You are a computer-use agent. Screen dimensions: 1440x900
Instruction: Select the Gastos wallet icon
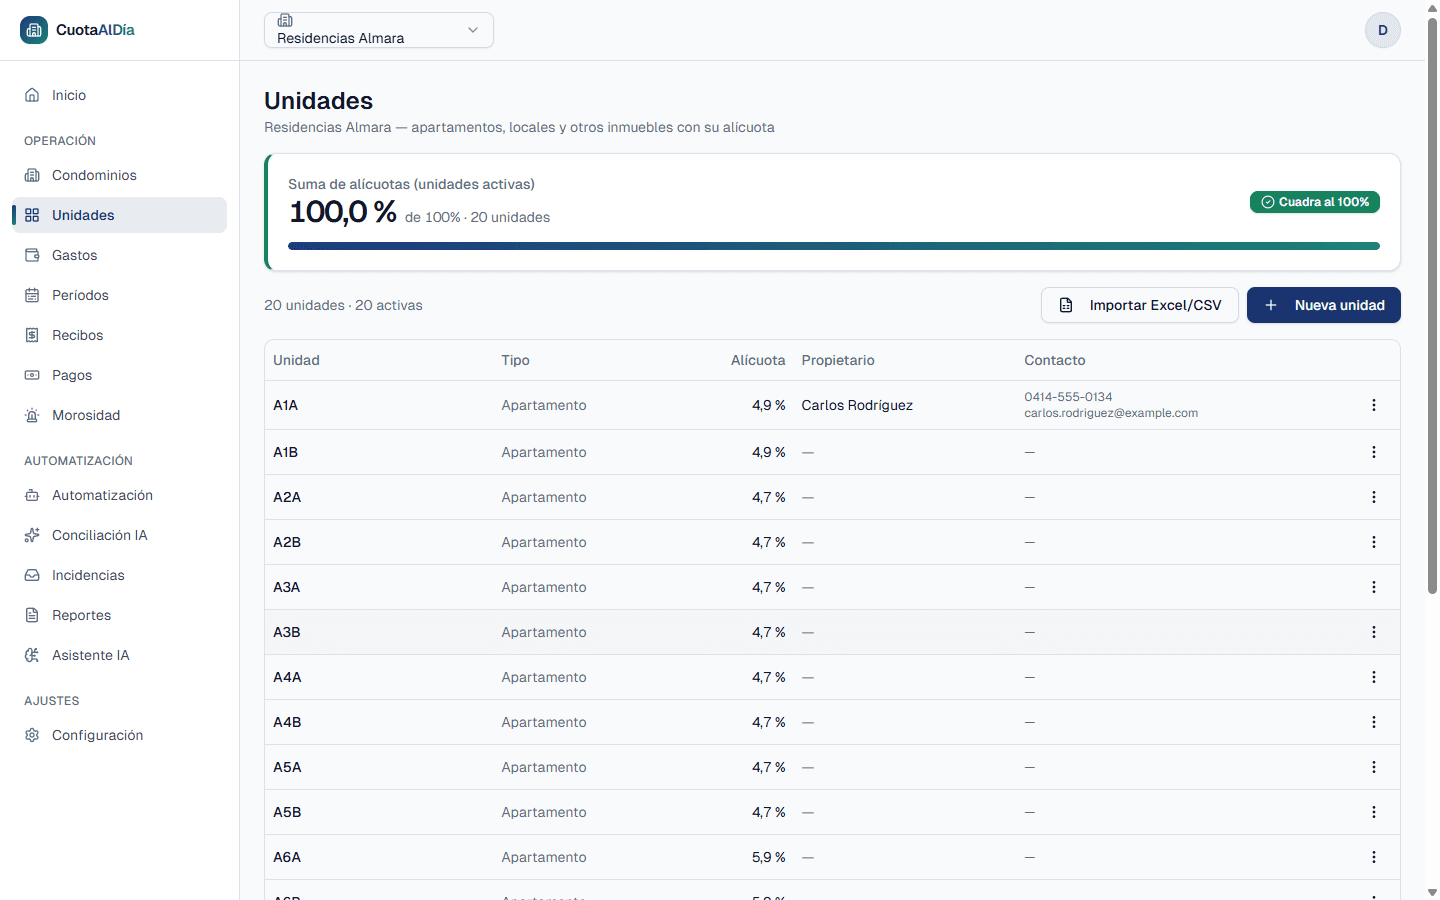(32, 255)
